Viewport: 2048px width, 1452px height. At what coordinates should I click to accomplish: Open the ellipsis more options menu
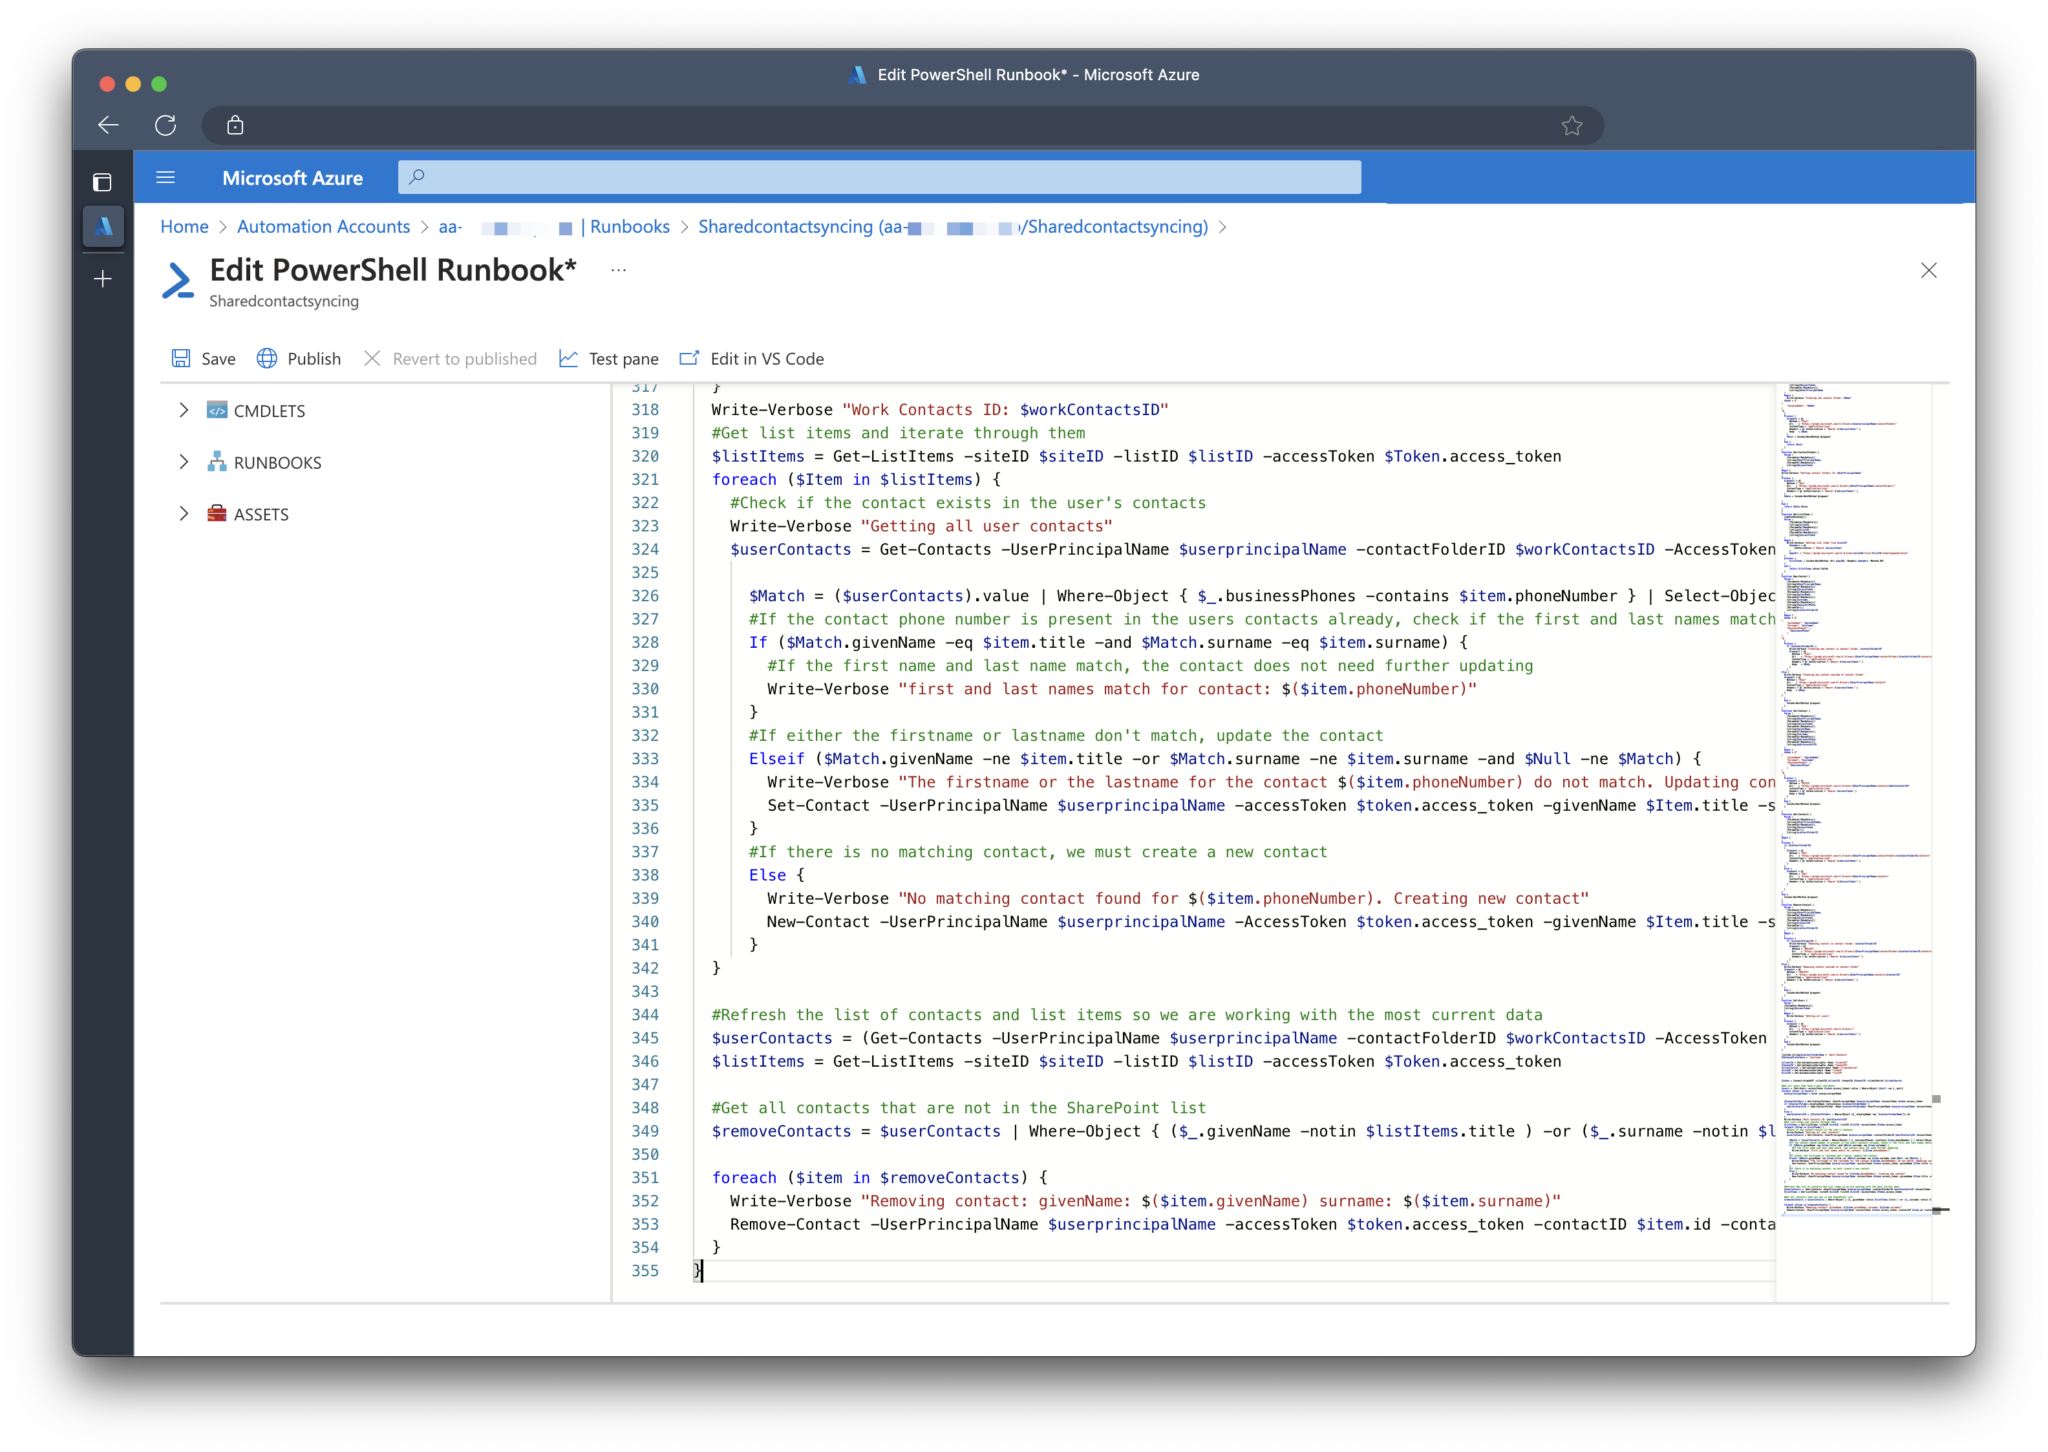(x=619, y=270)
